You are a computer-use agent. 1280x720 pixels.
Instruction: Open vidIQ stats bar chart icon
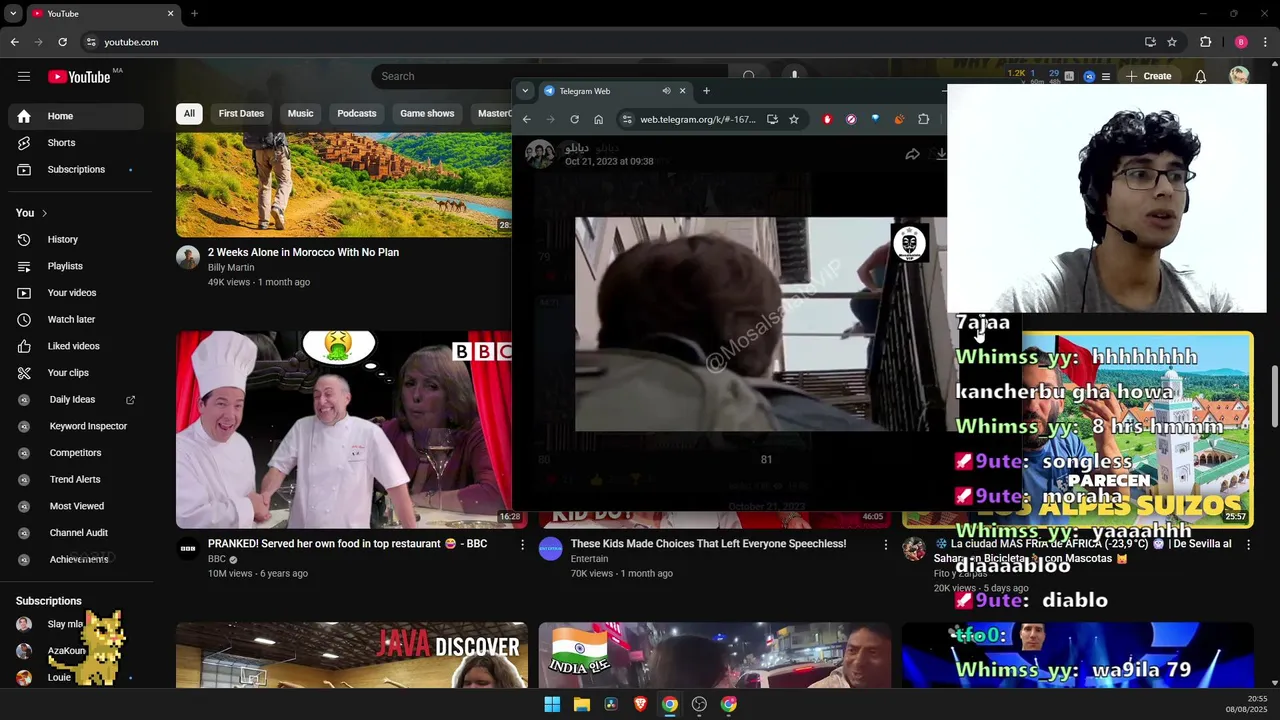(1071, 76)
